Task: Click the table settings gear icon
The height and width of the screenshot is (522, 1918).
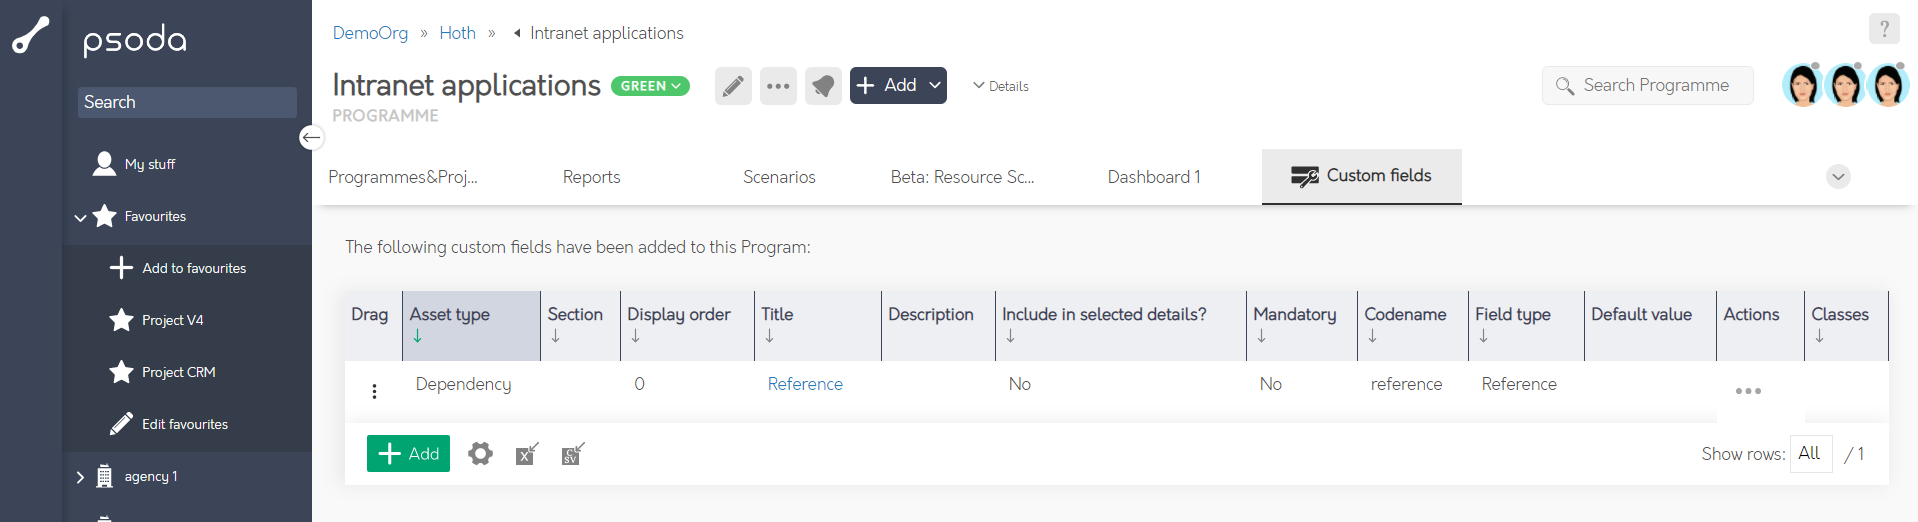Action: pos(481,454)
